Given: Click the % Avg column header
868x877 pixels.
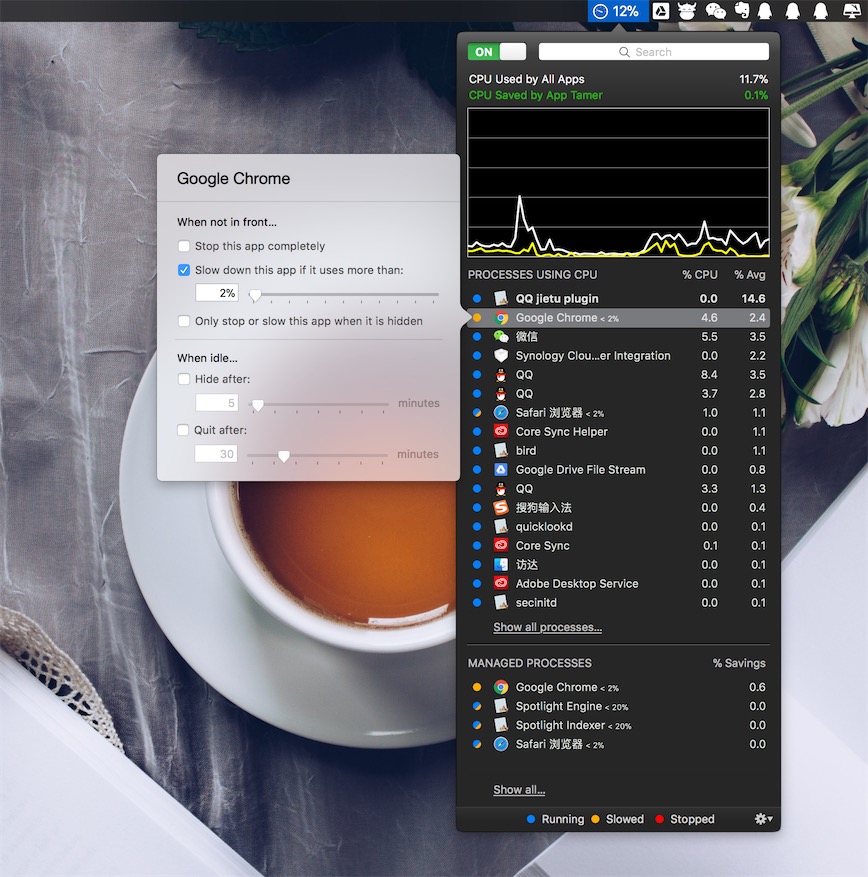Looking at the screenshot, I should [749, 275].
